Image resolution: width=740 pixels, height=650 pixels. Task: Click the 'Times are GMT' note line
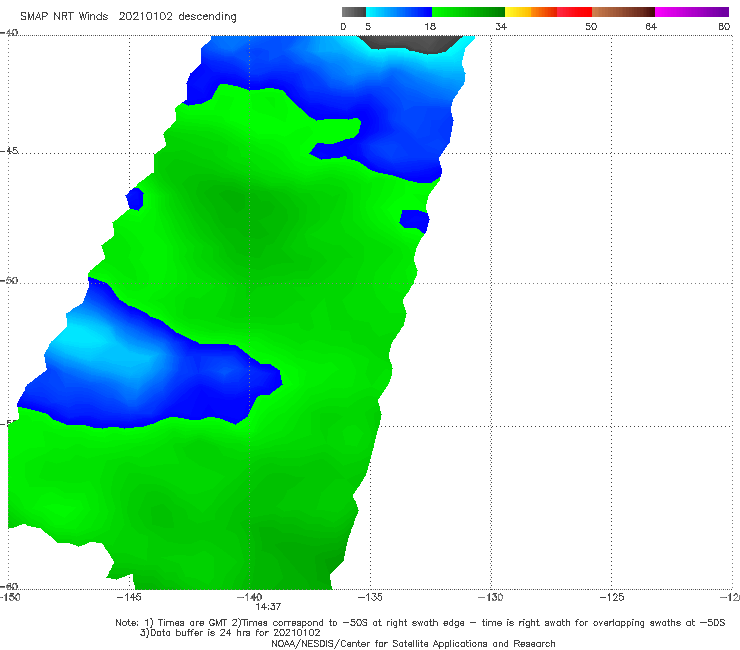(420, 623)
